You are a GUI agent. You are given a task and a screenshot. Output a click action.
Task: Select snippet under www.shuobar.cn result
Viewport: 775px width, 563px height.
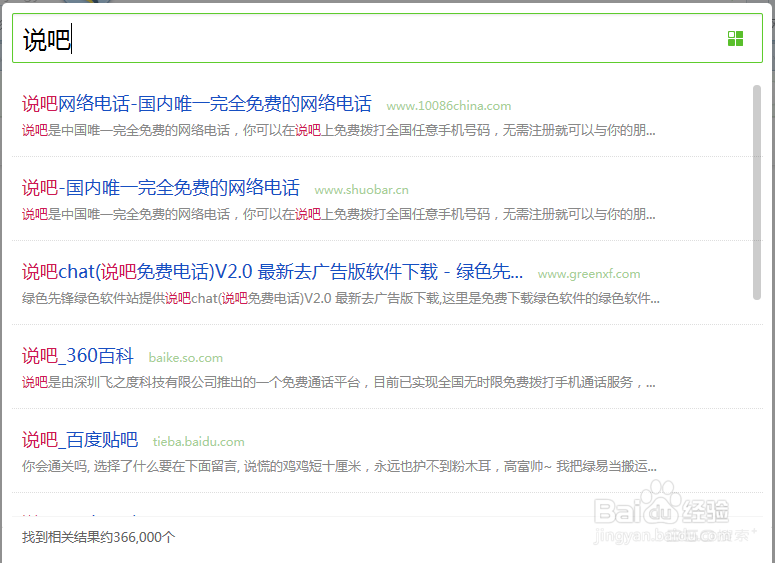click(339, 215)
